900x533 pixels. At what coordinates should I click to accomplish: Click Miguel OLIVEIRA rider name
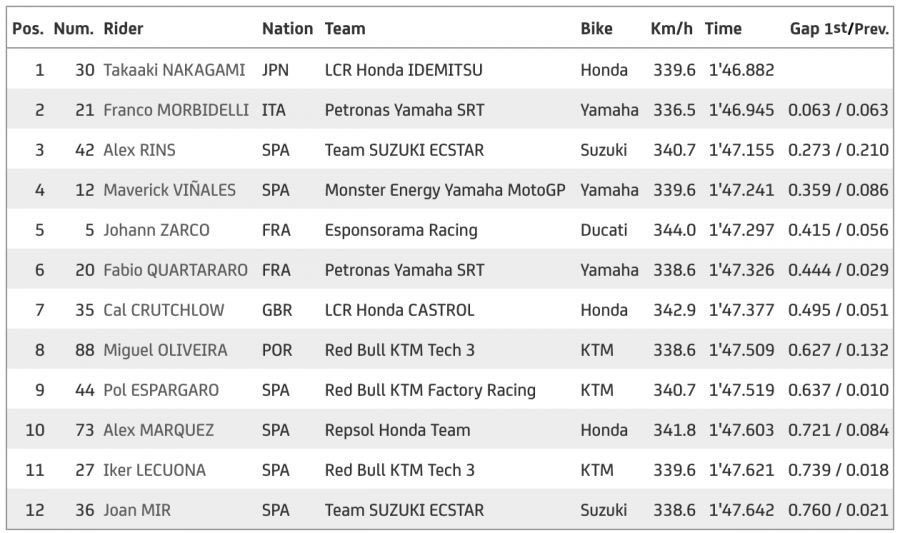point(165,350)
